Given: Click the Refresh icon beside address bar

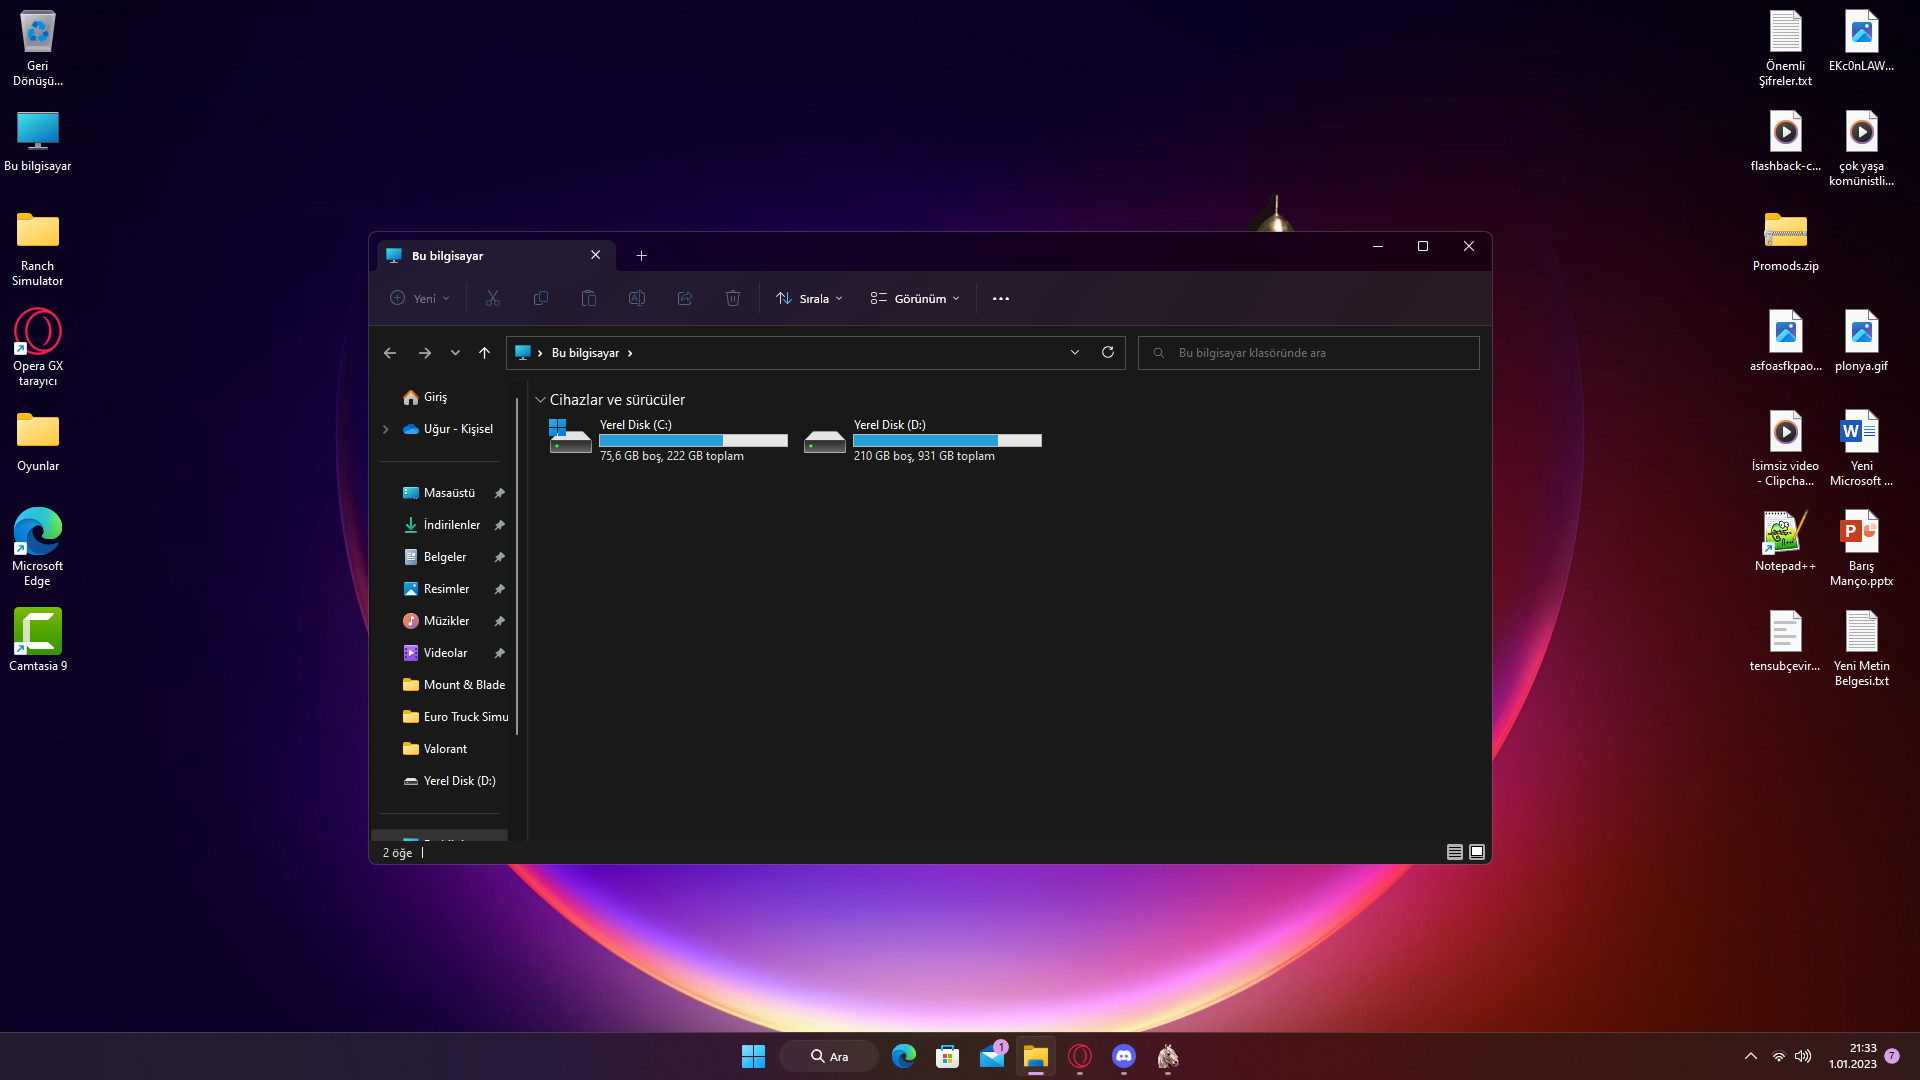Looking at the screenshot, I should coord(1107,352).
